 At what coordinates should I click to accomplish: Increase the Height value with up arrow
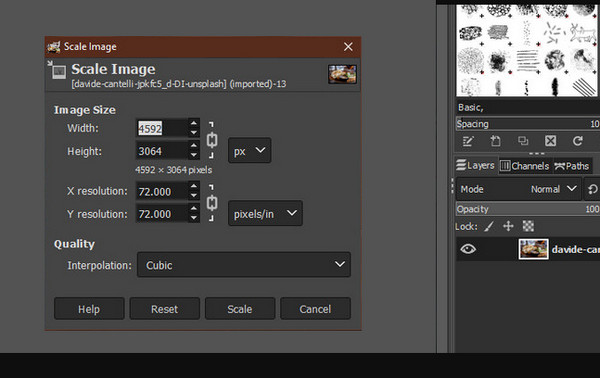[x=194, y=146]
